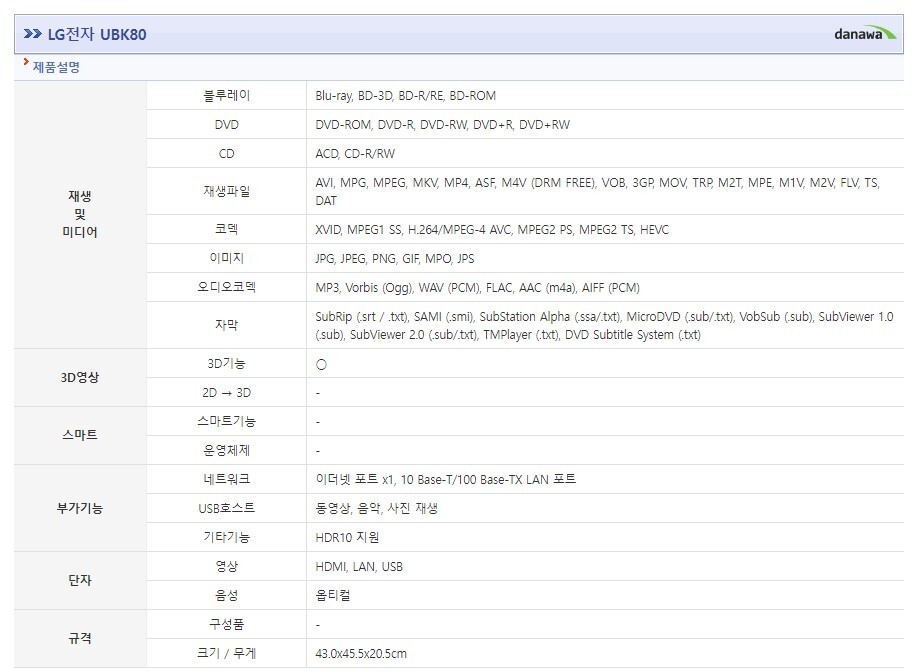
Task: Click the 2D → 3D label
Action: [227, 393]
